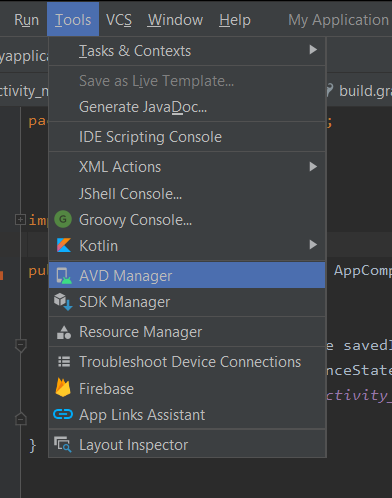Open the Window menu
392x498 pixels.
(x=175, y=20)
